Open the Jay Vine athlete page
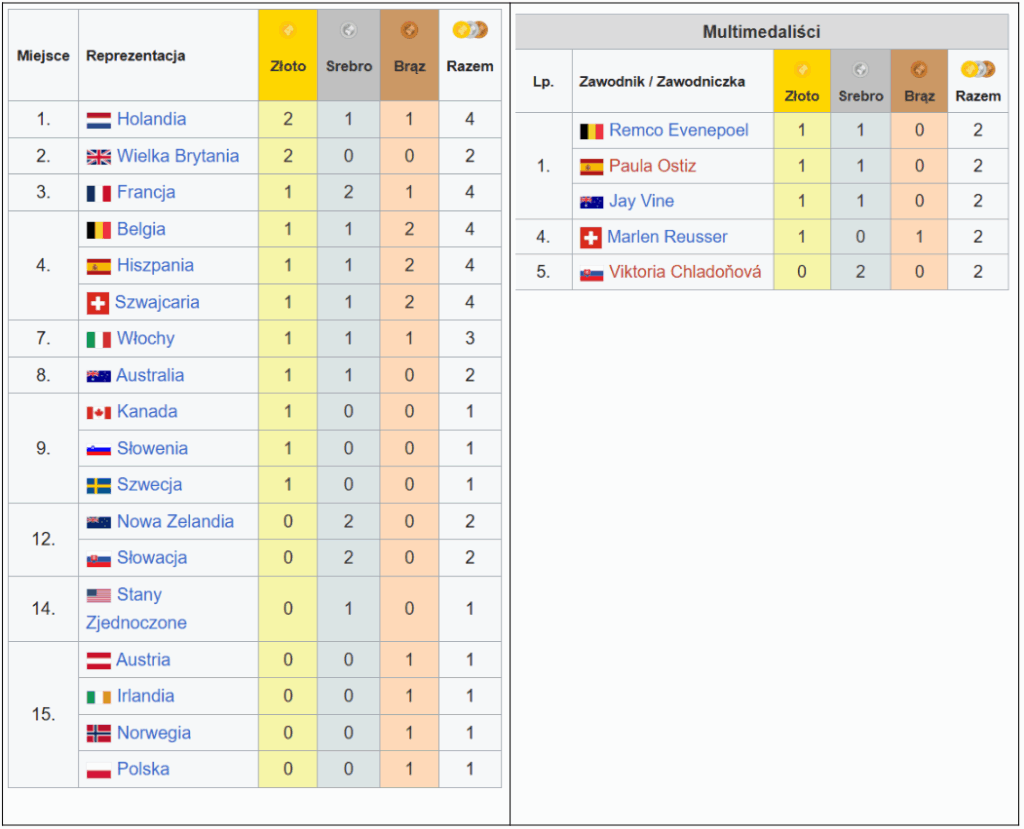 [641, 201]
